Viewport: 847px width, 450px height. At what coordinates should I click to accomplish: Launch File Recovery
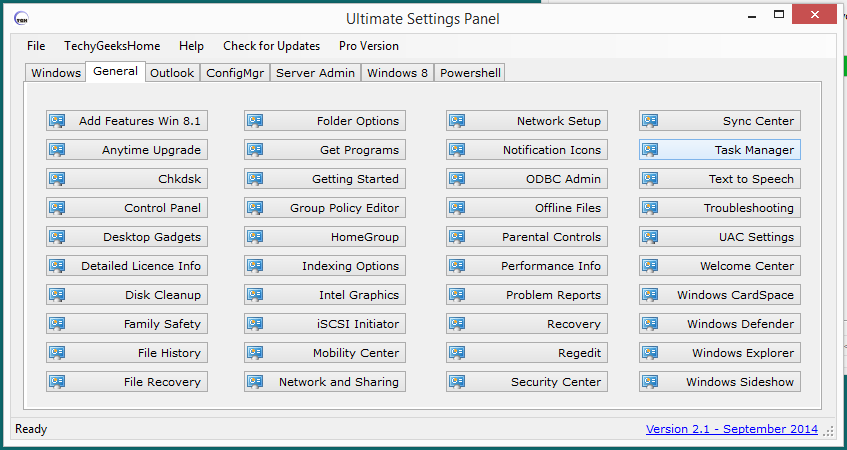pos(127,382)
